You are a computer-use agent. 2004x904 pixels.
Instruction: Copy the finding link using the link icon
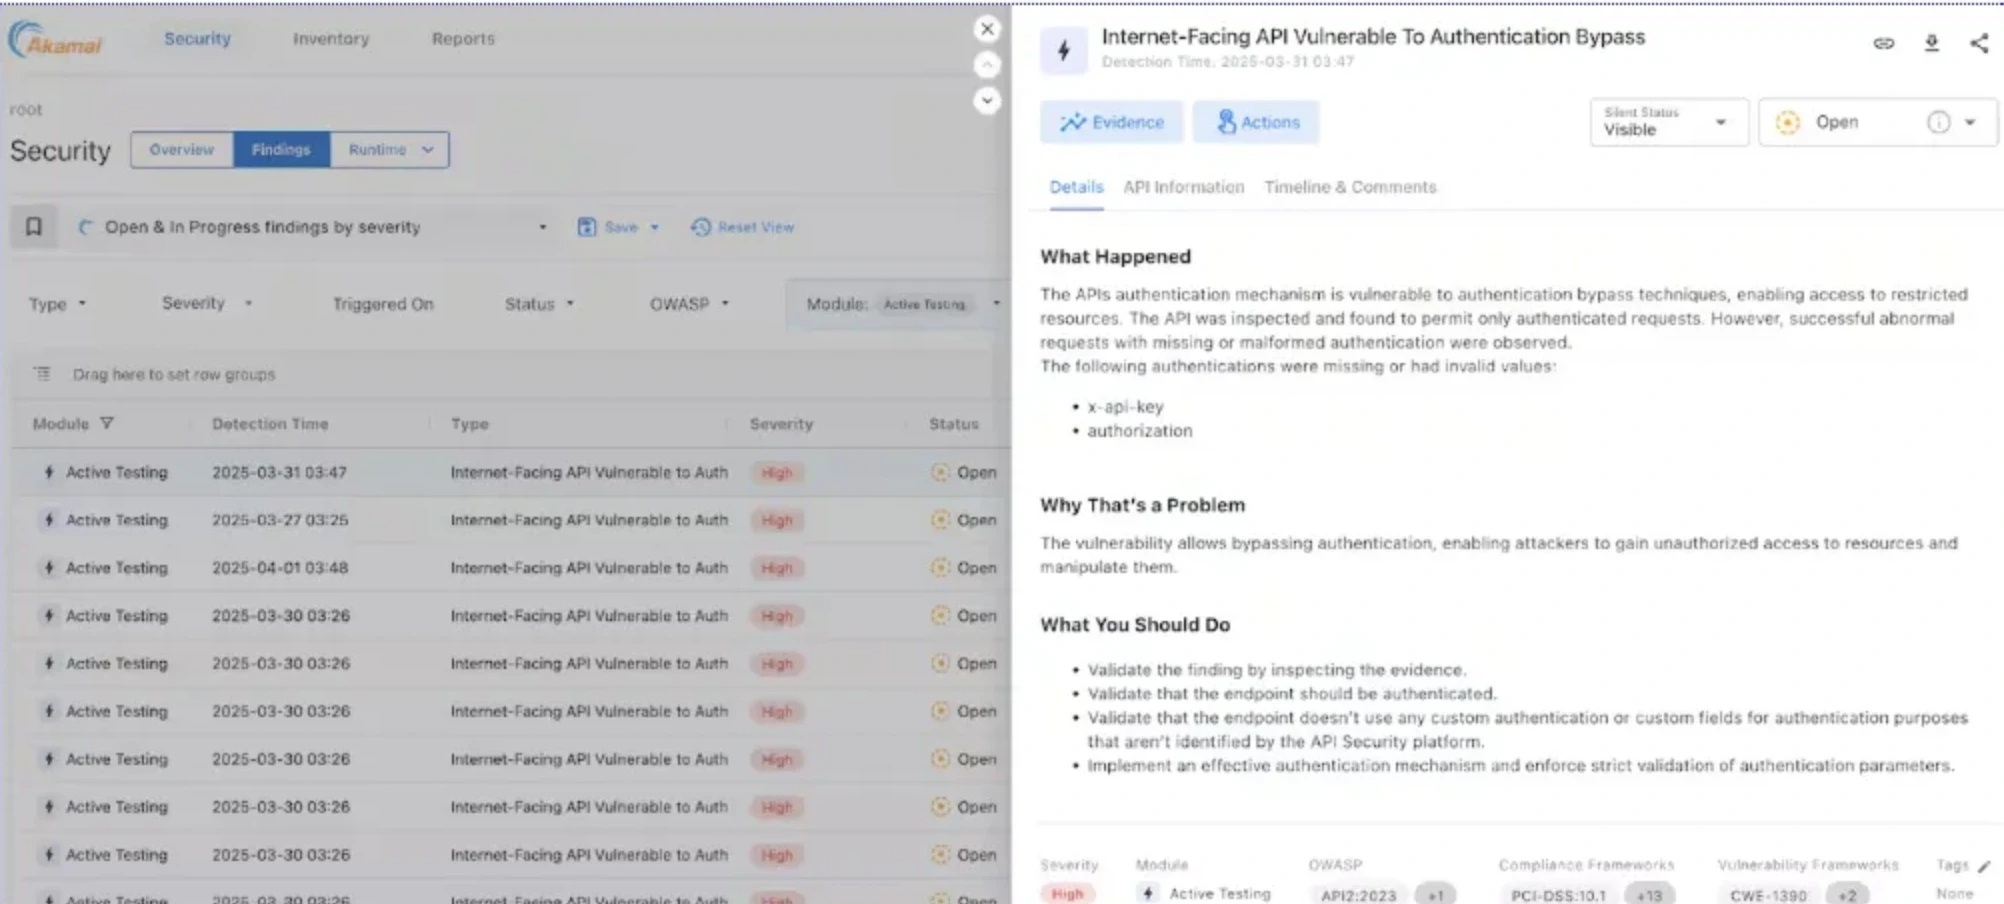coord(1884,43)
